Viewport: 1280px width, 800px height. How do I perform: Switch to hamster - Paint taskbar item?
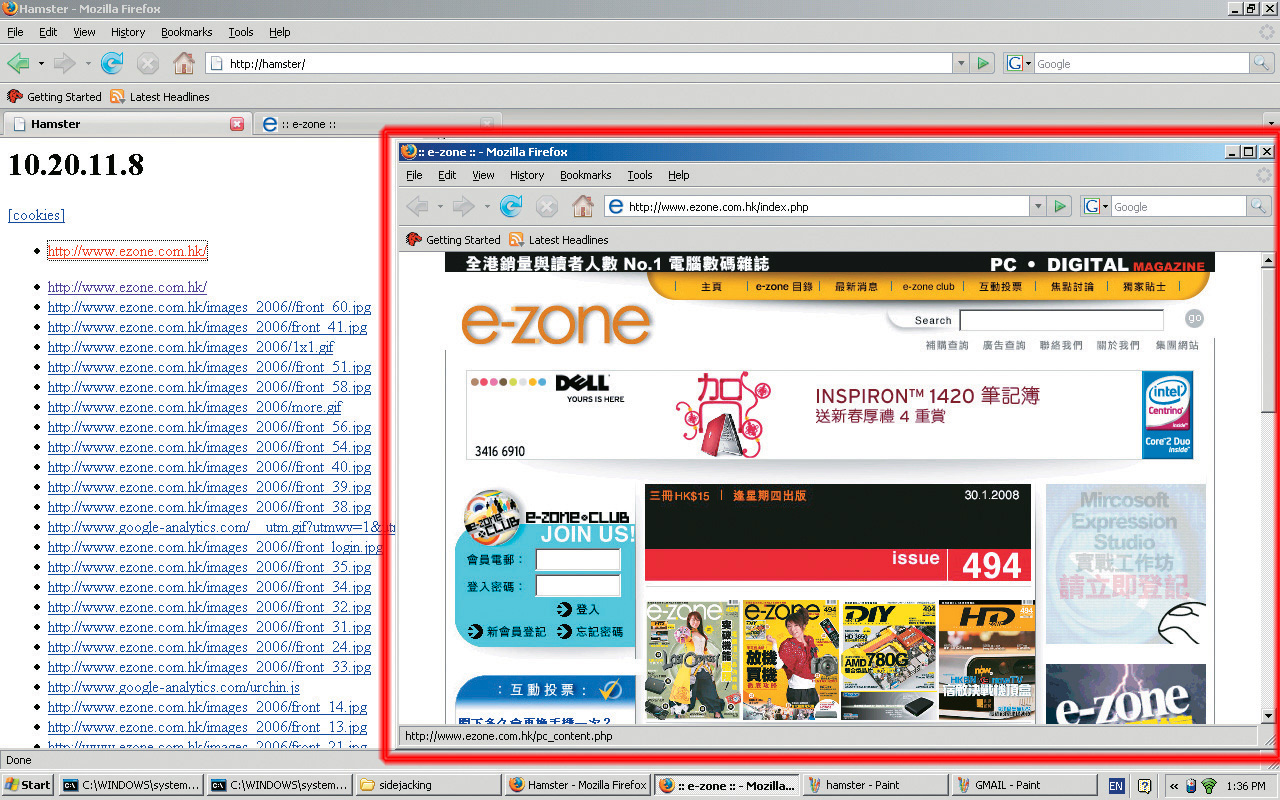coord(876,785)
